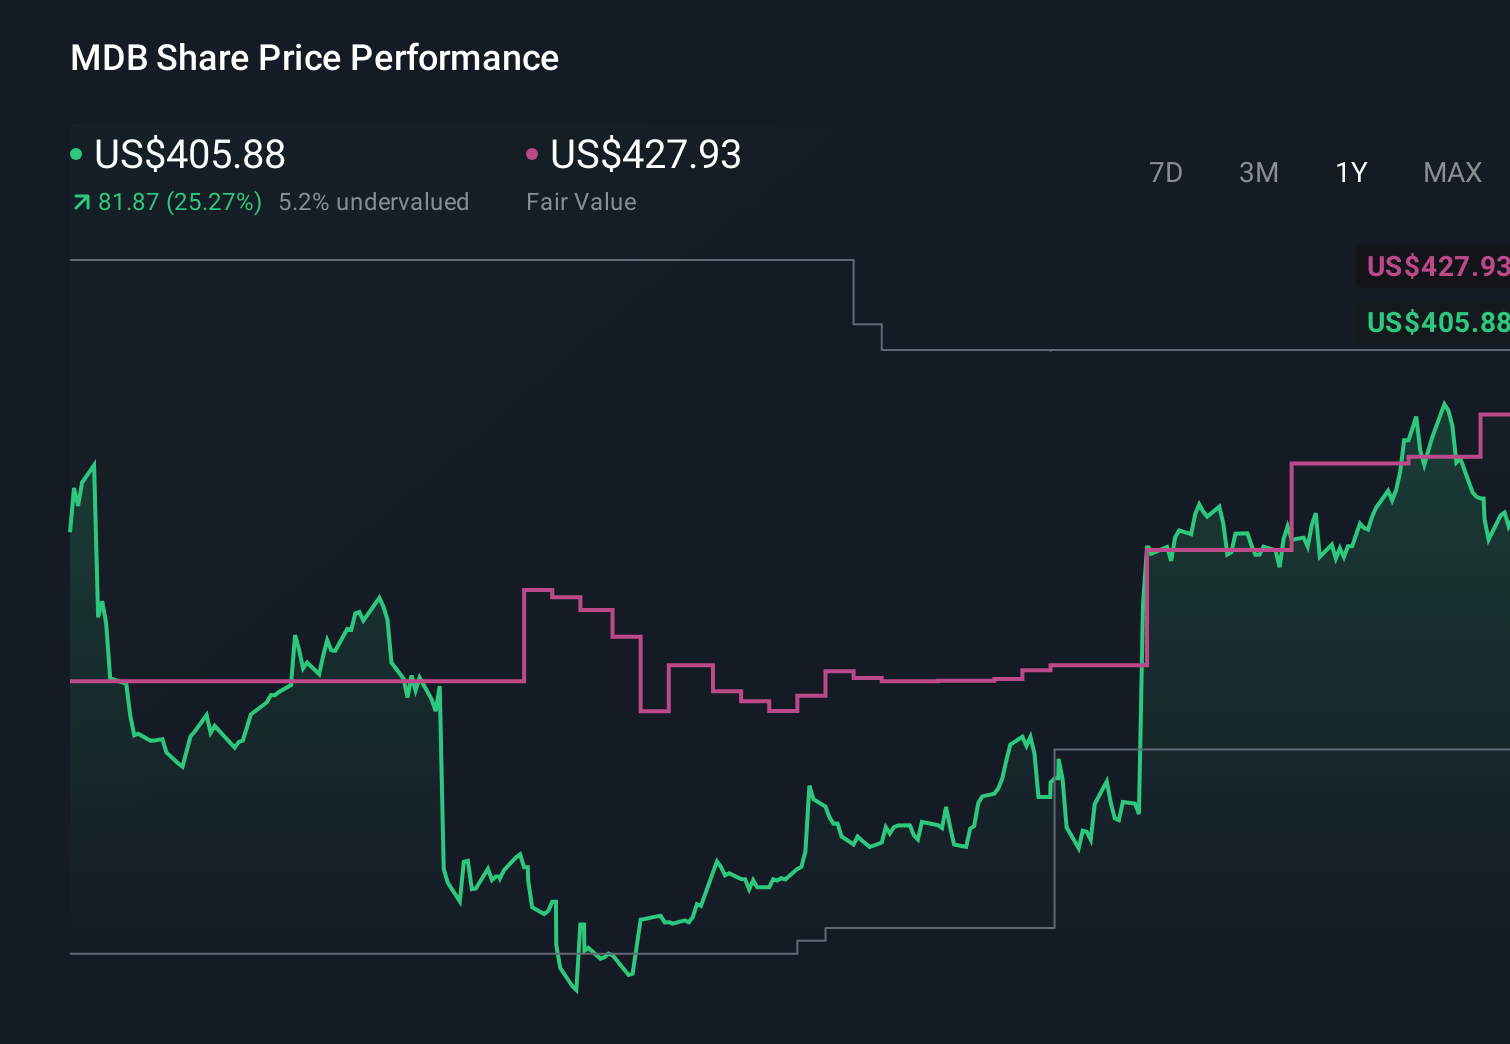
Task: Toggle the Fair Value series visibility
Action: (x=645, y=155)
